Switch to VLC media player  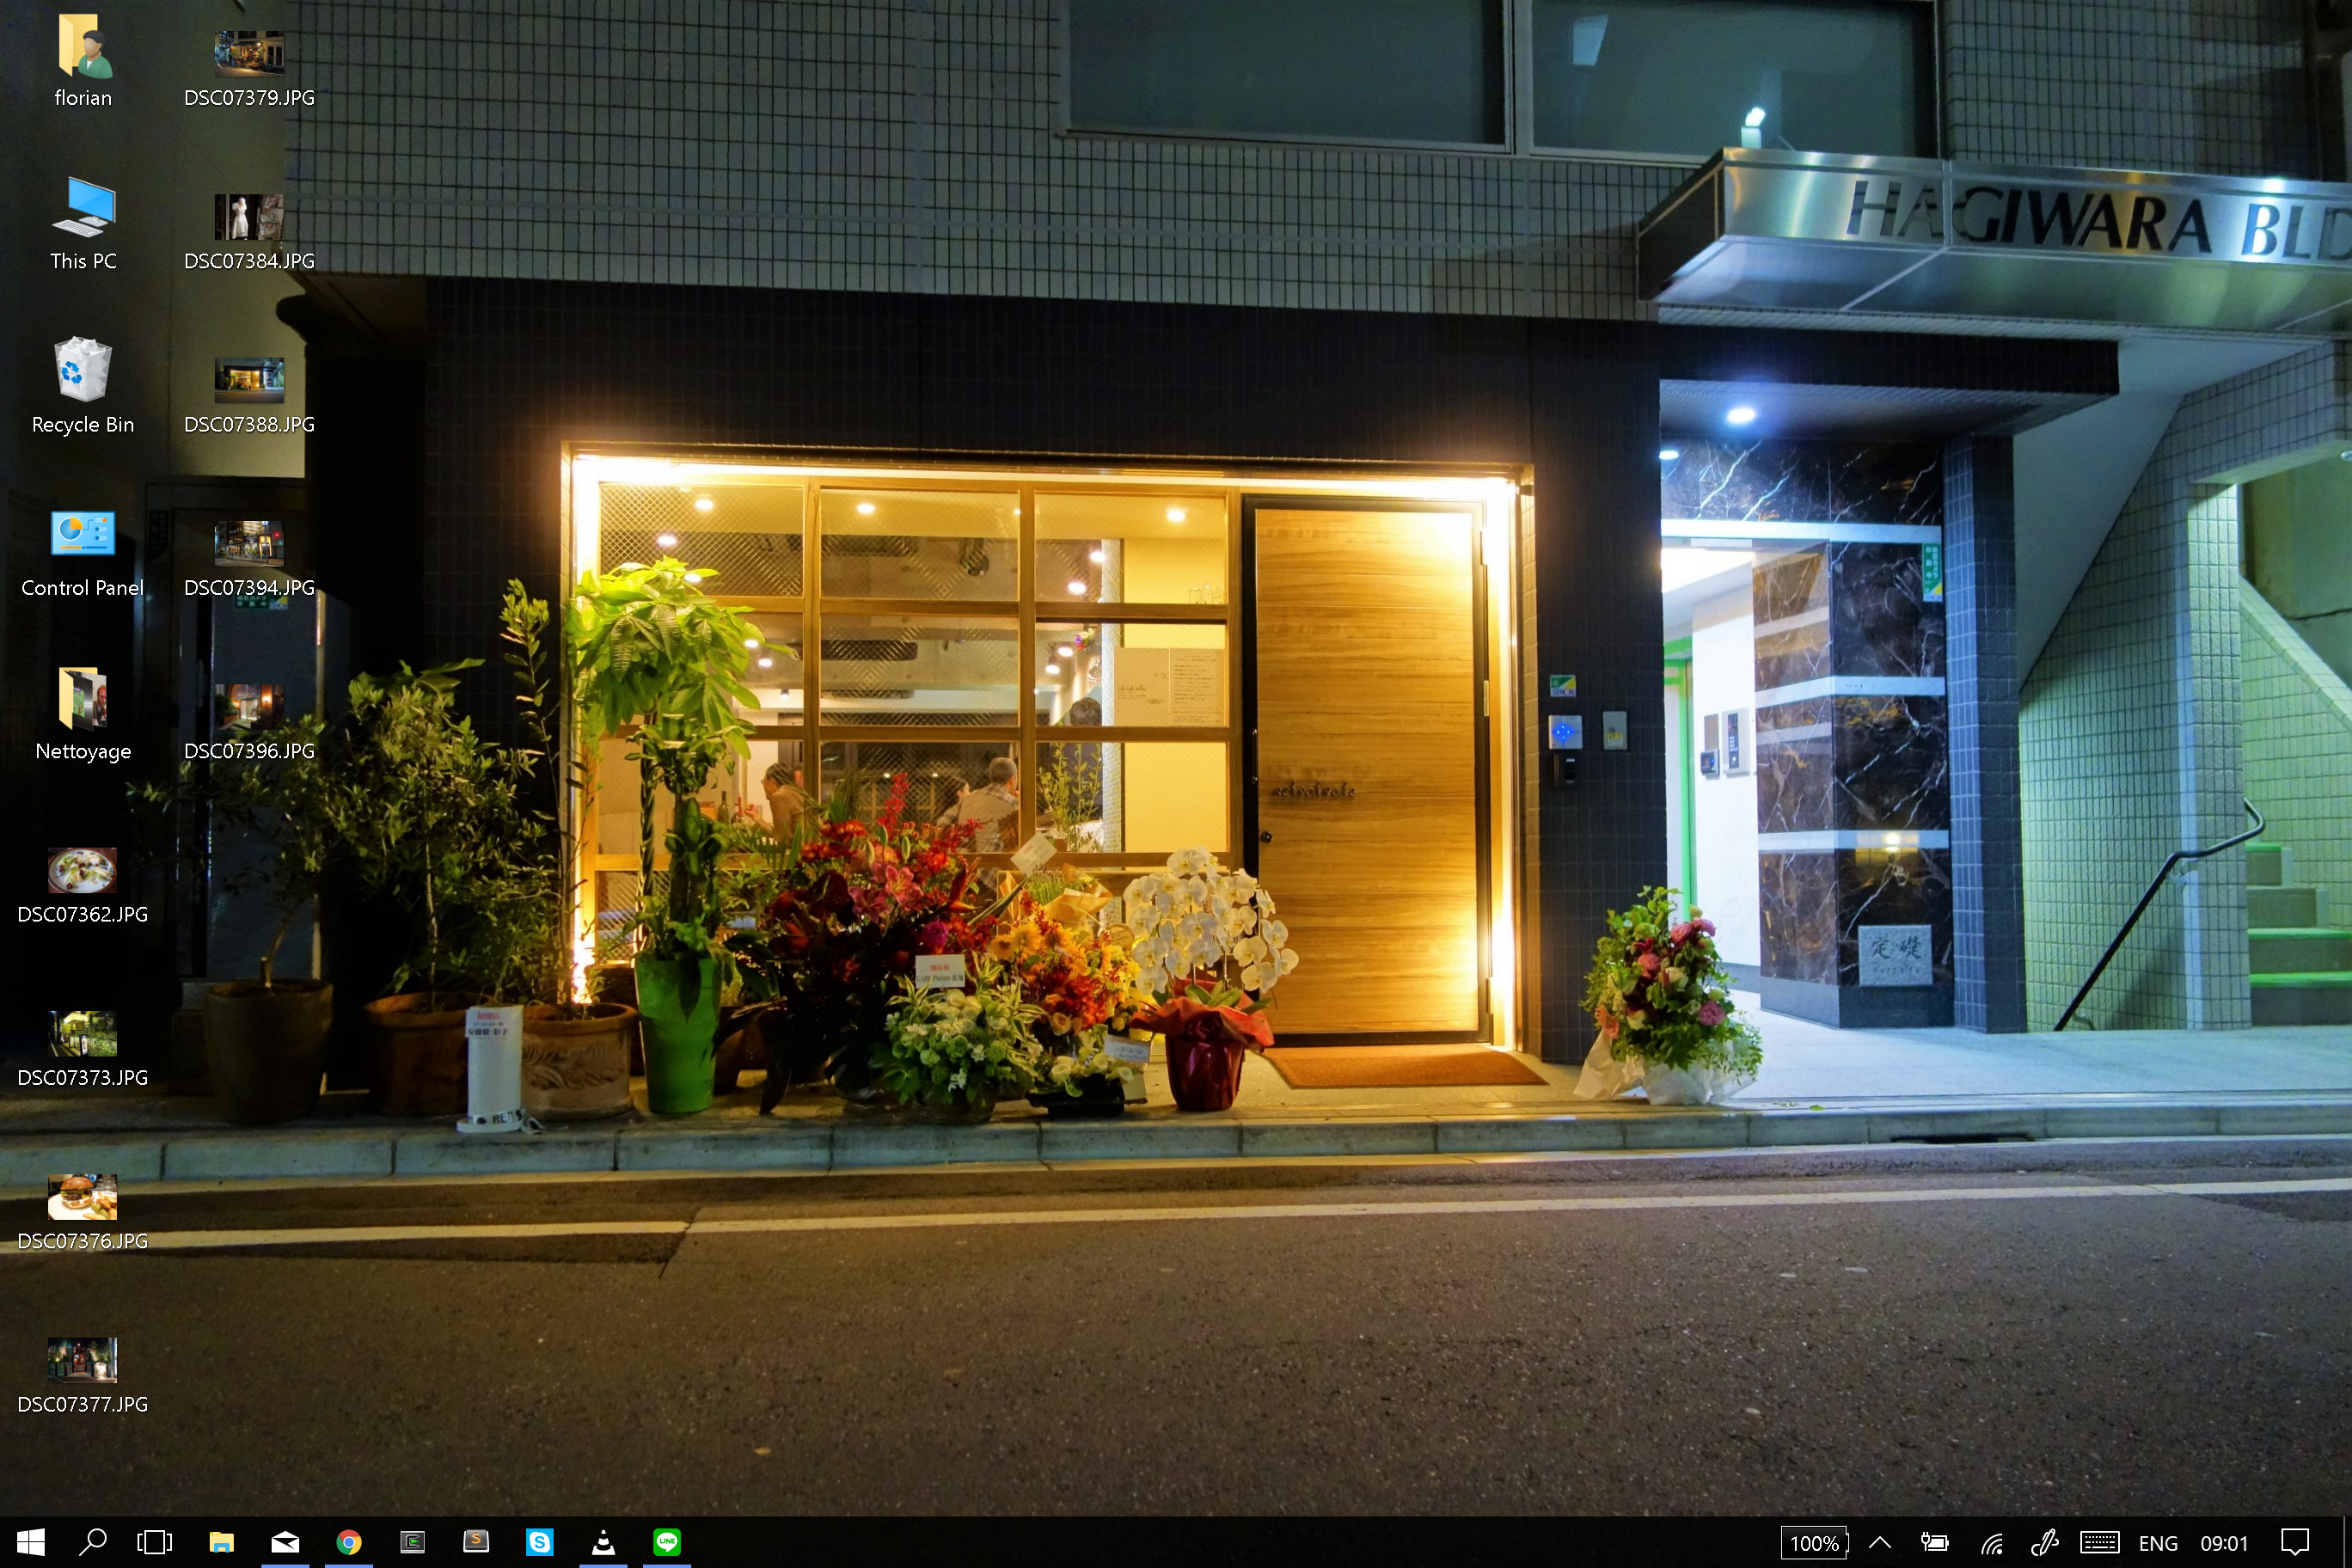[x=603, y=1542]
